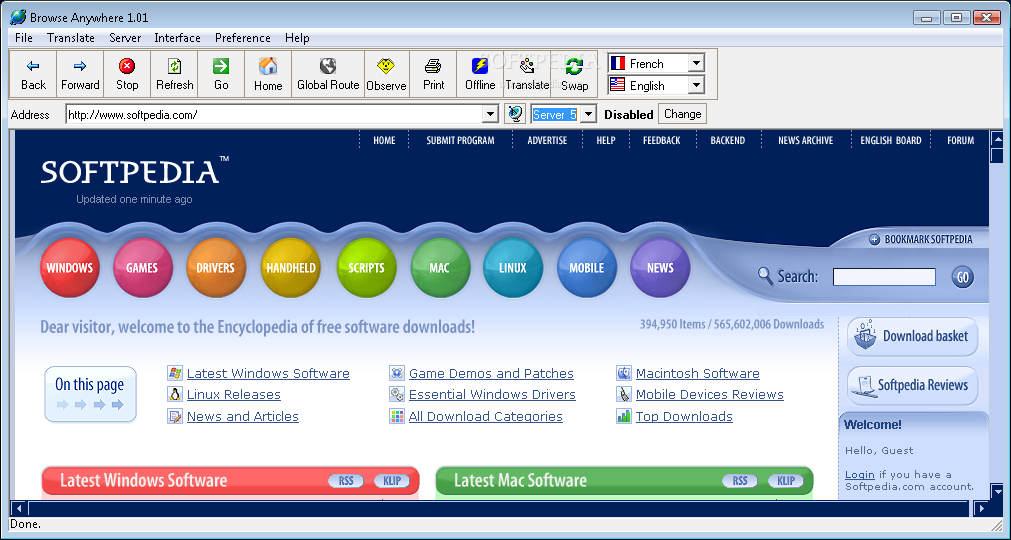
Task: Click the Change button
Action: pyautogui.click(x=682, y=114)
